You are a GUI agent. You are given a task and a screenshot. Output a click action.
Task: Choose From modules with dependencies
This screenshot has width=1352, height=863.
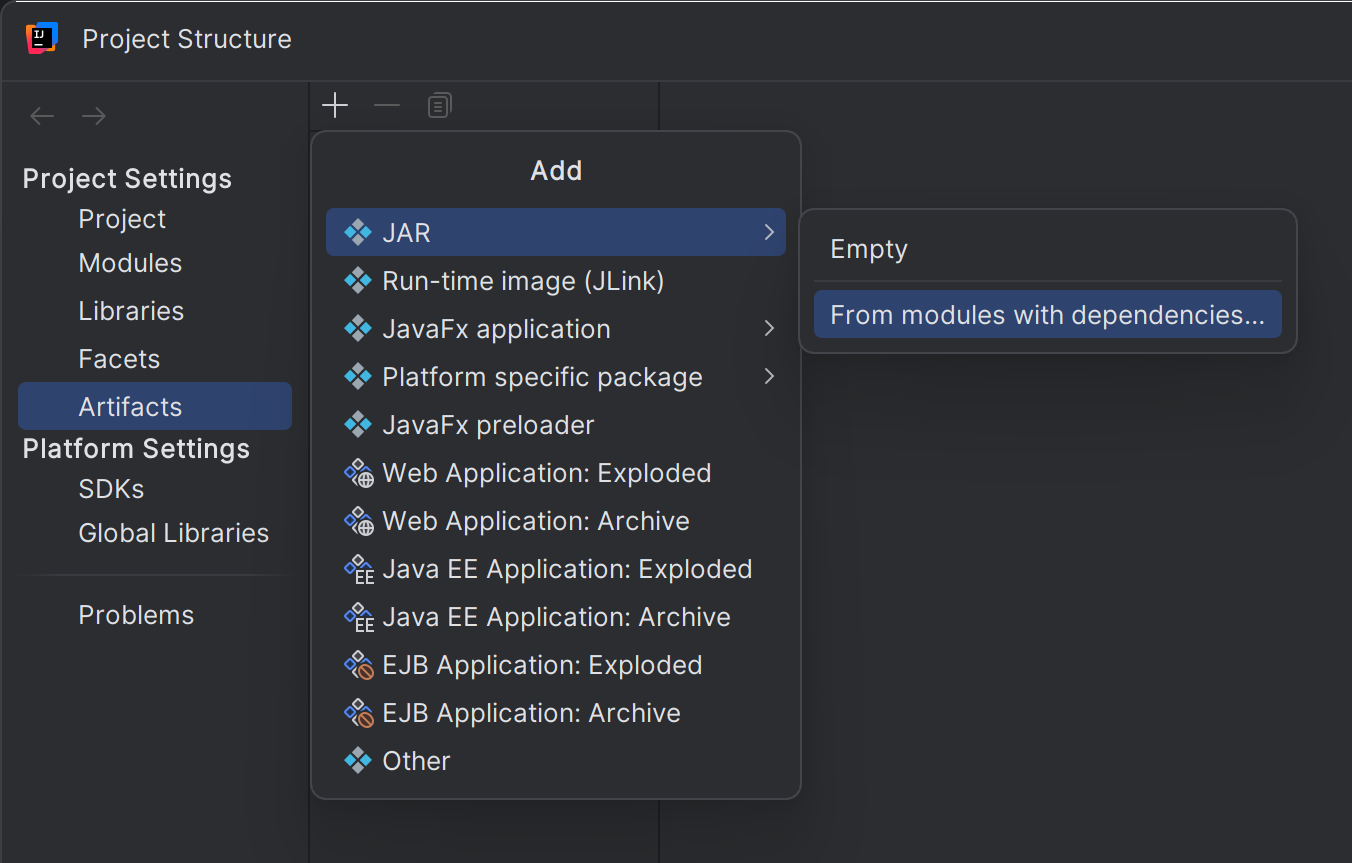pos(1047,315)
